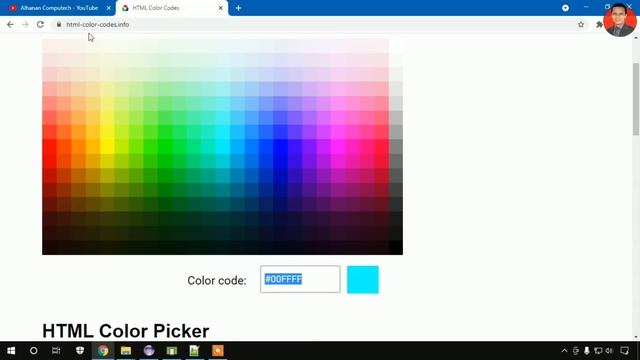Bookmark this page with the star icon
The image size is (640, 360).
pyautogui.click(x=581, y=24)
